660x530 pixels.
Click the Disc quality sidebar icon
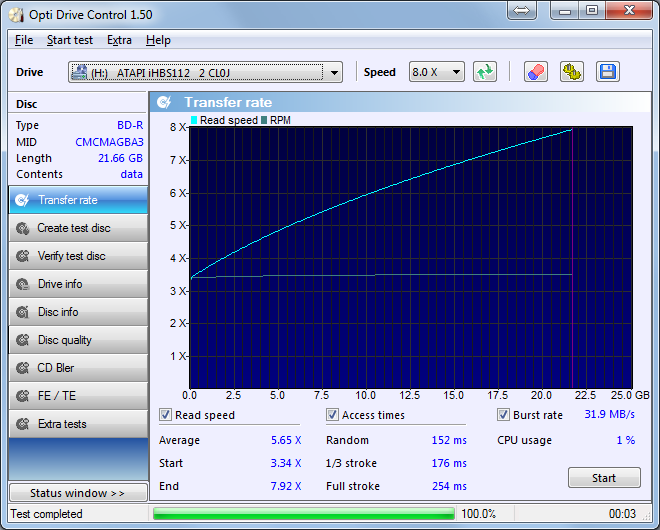(22, 340)
